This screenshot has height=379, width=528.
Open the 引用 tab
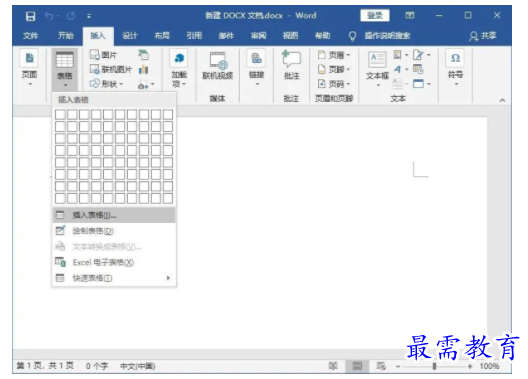pyautogui.click(x=194, y=36)
